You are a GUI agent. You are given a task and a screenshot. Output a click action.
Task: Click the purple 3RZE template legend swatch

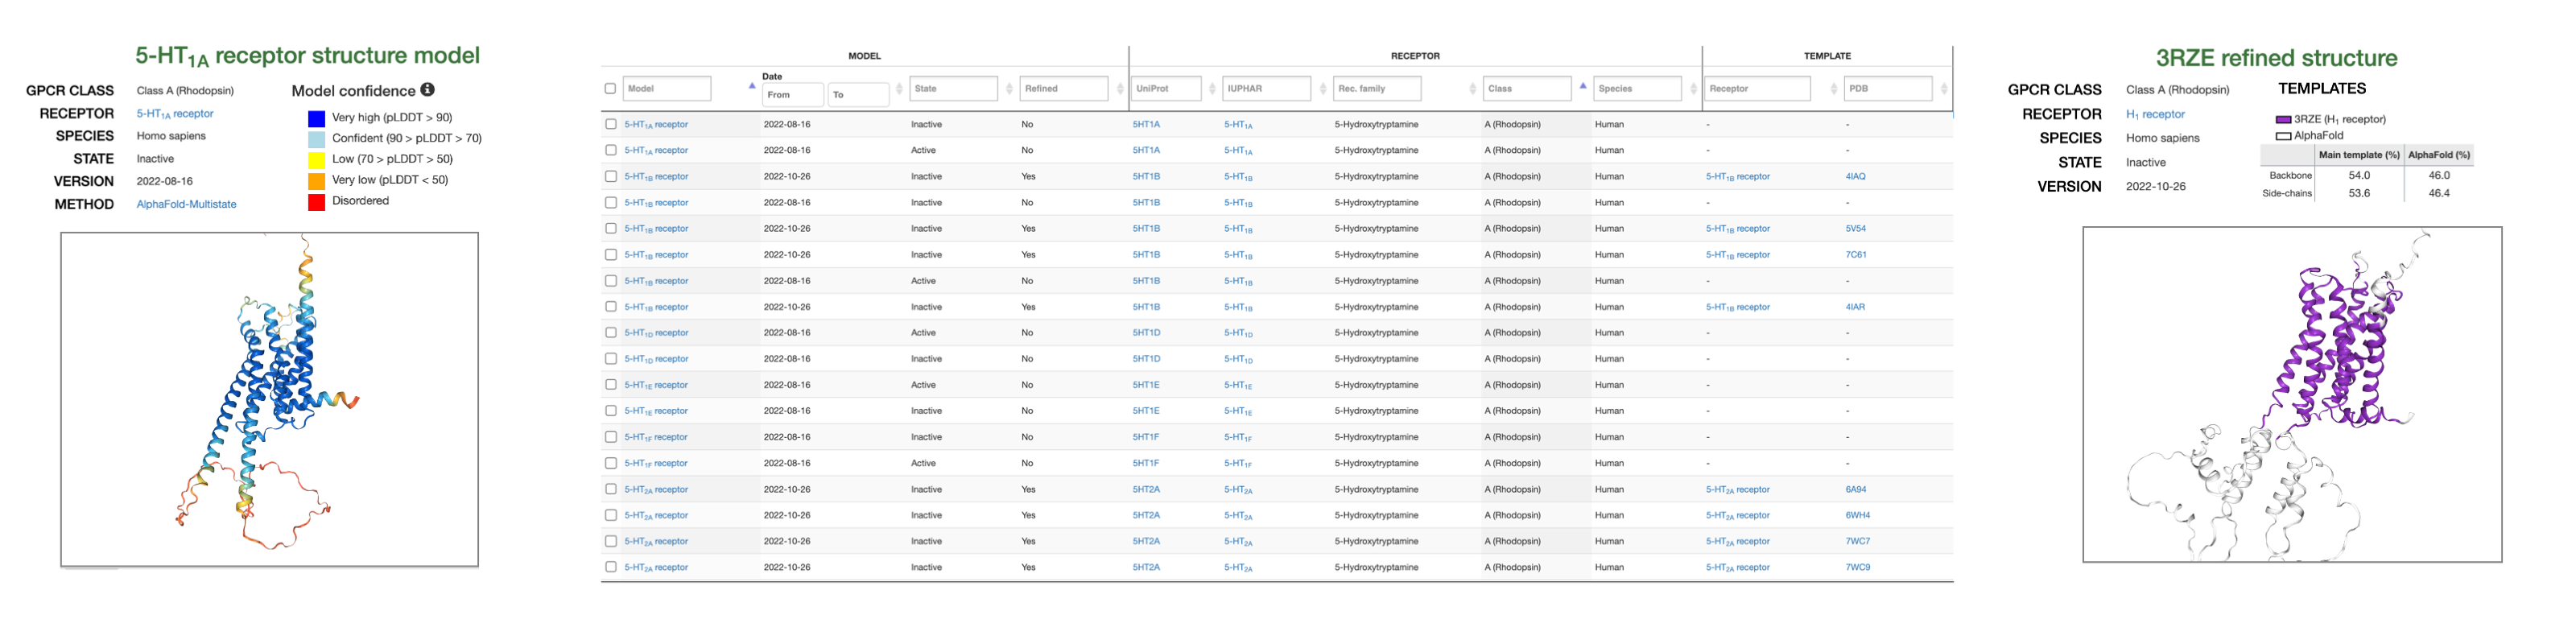point(2283,119)
